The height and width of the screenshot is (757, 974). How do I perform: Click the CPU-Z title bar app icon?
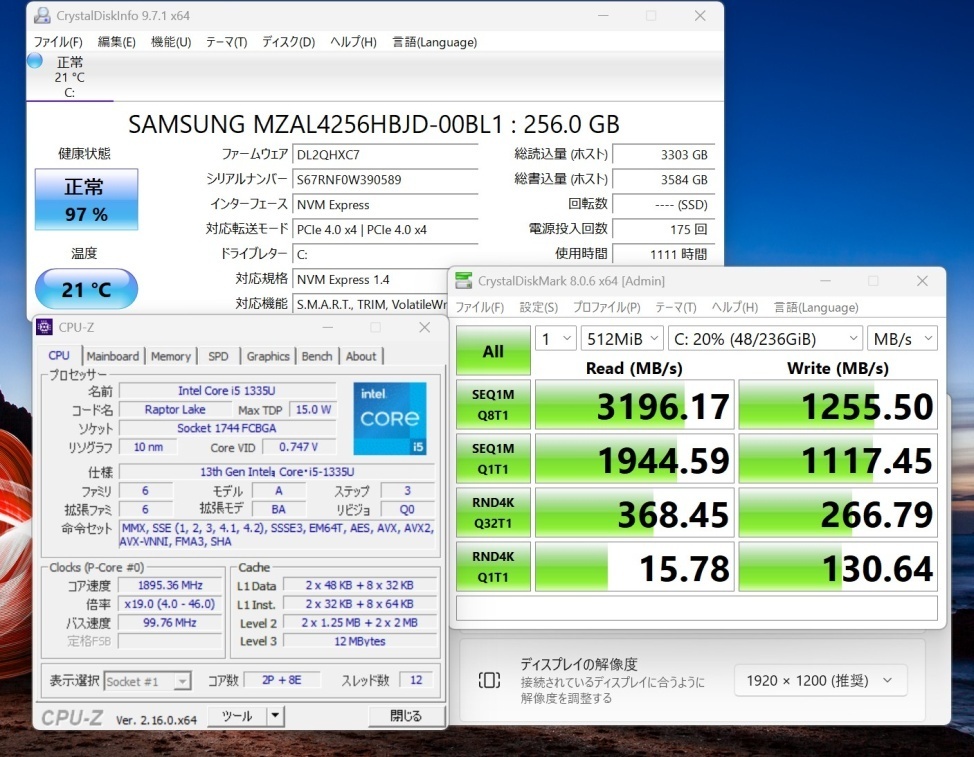point(45,327)
